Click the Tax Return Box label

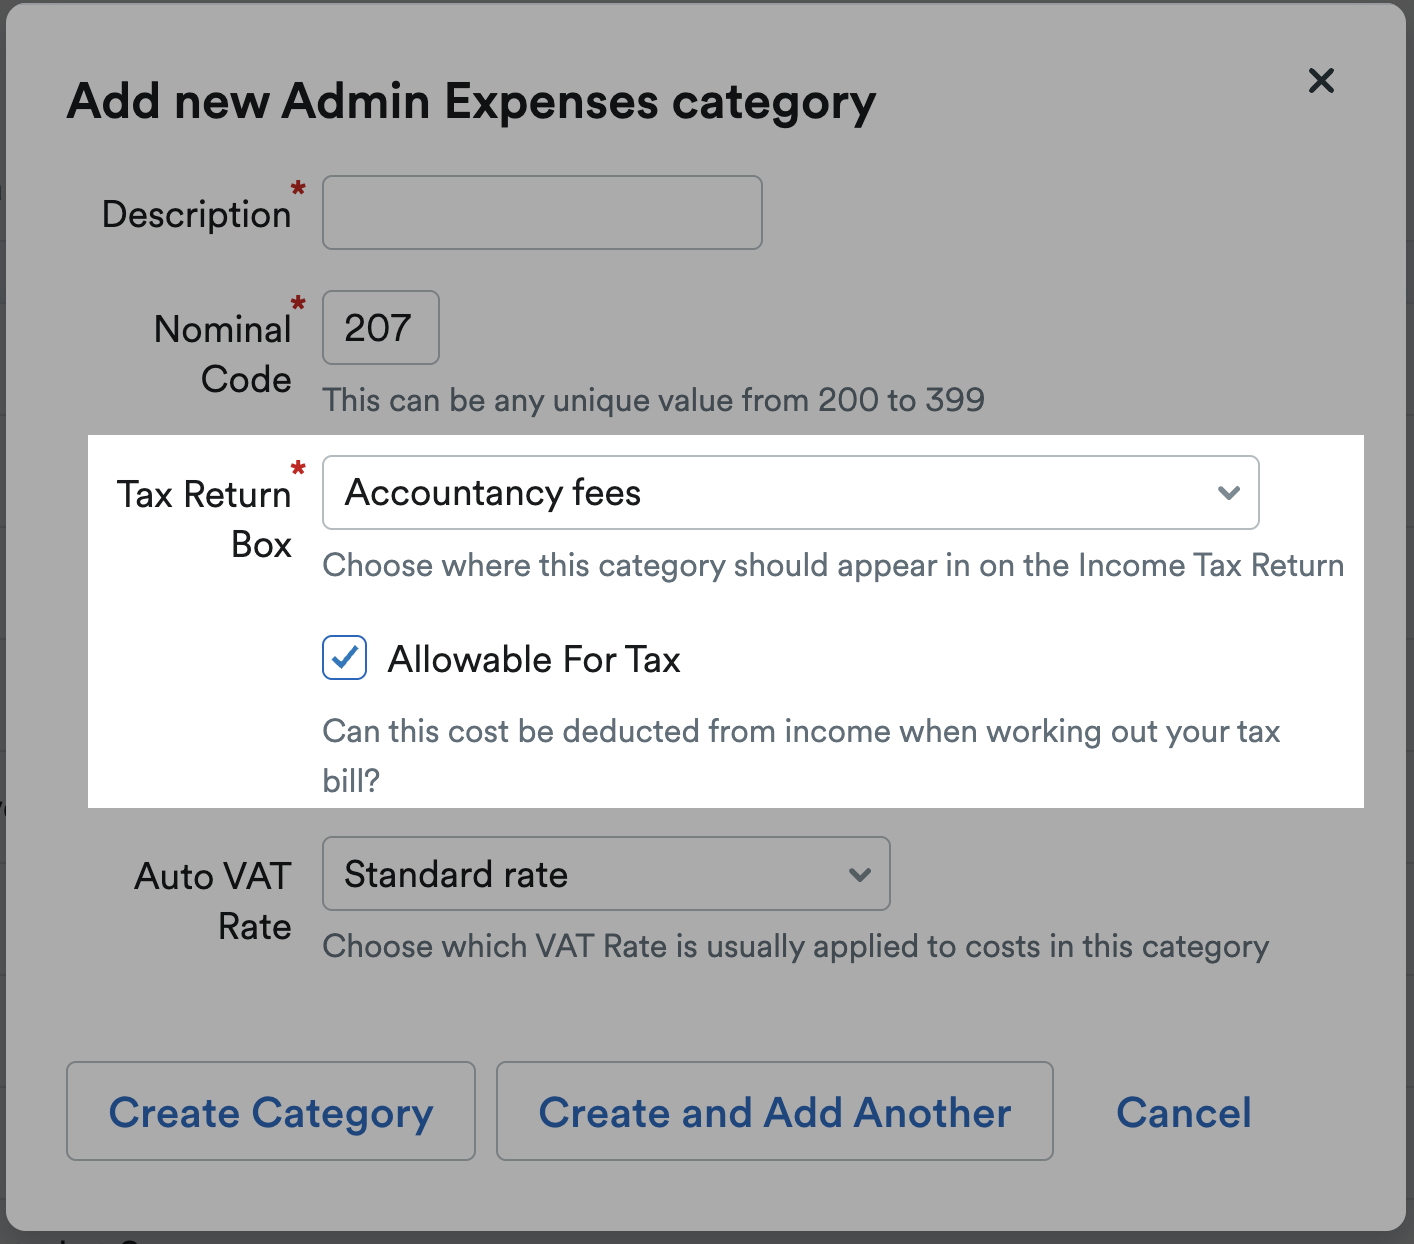(205, 519)
